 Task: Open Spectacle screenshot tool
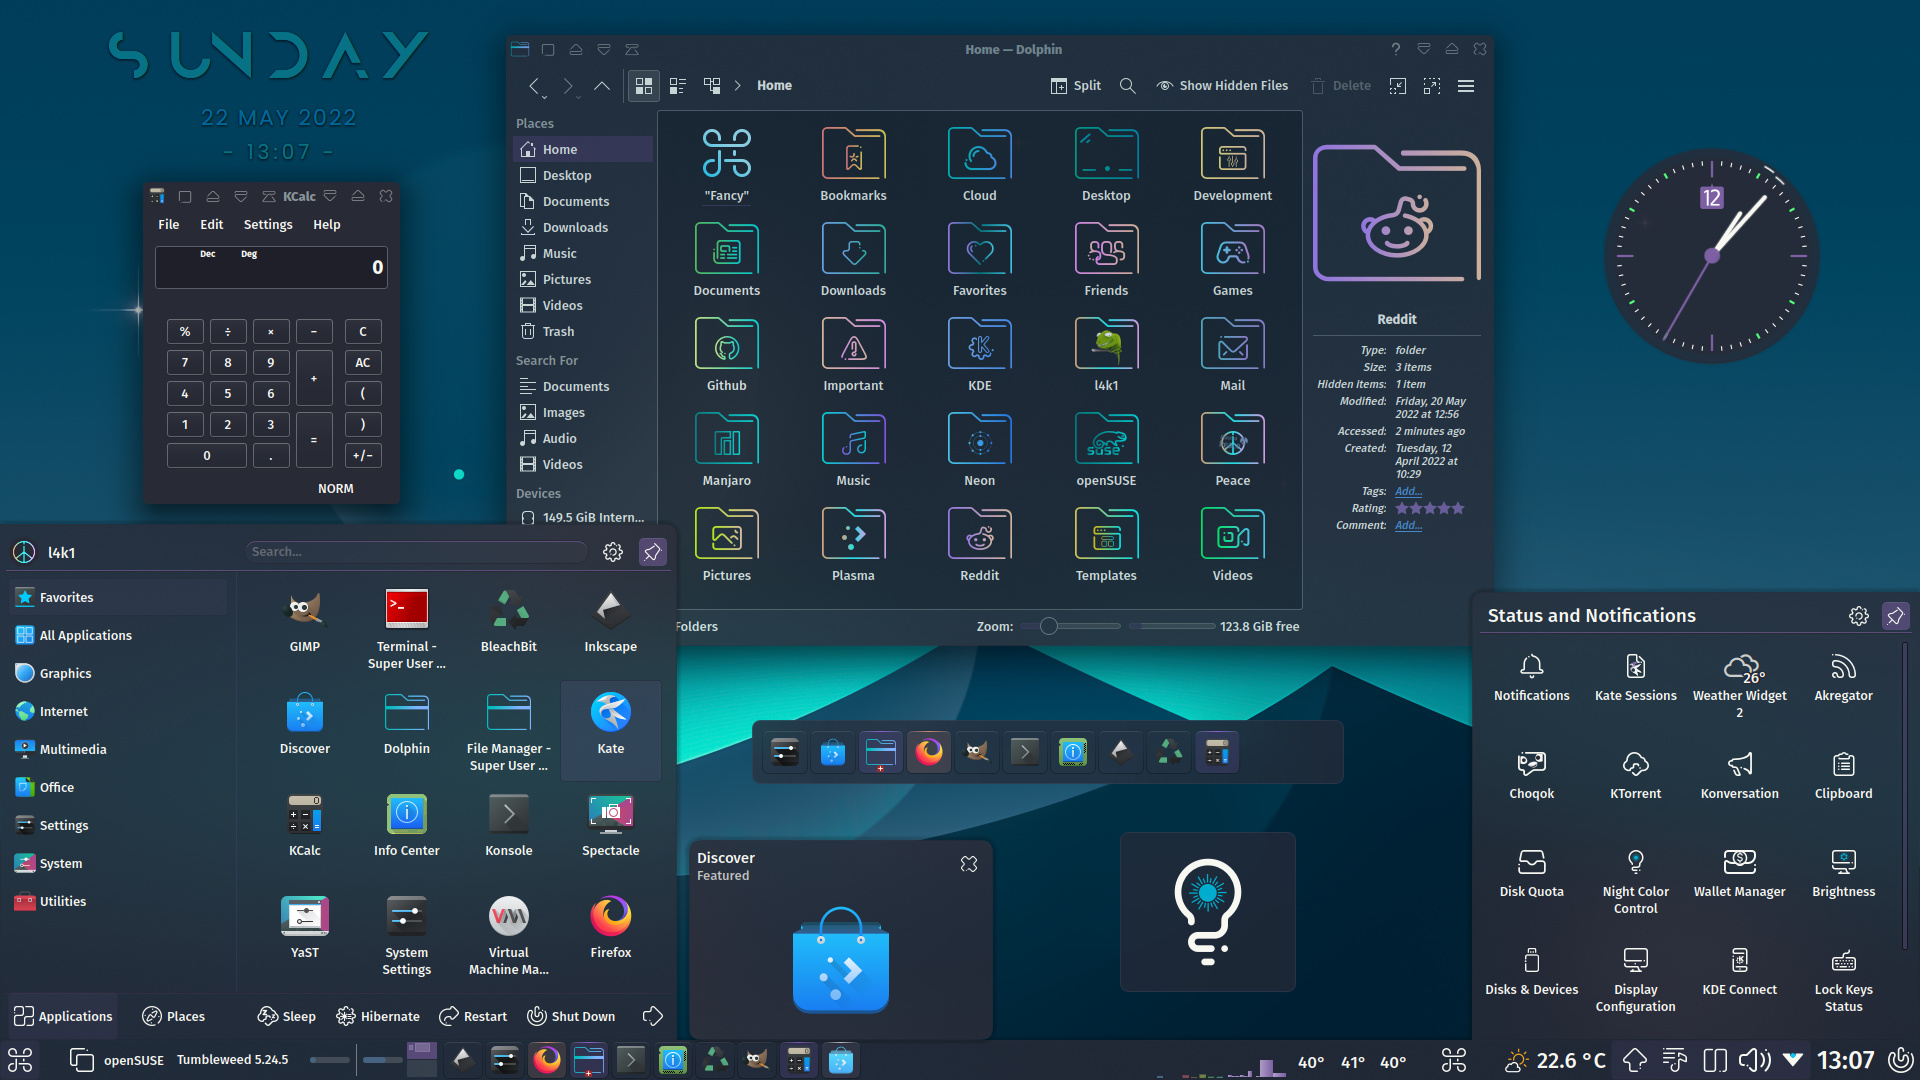coord(610,825)
